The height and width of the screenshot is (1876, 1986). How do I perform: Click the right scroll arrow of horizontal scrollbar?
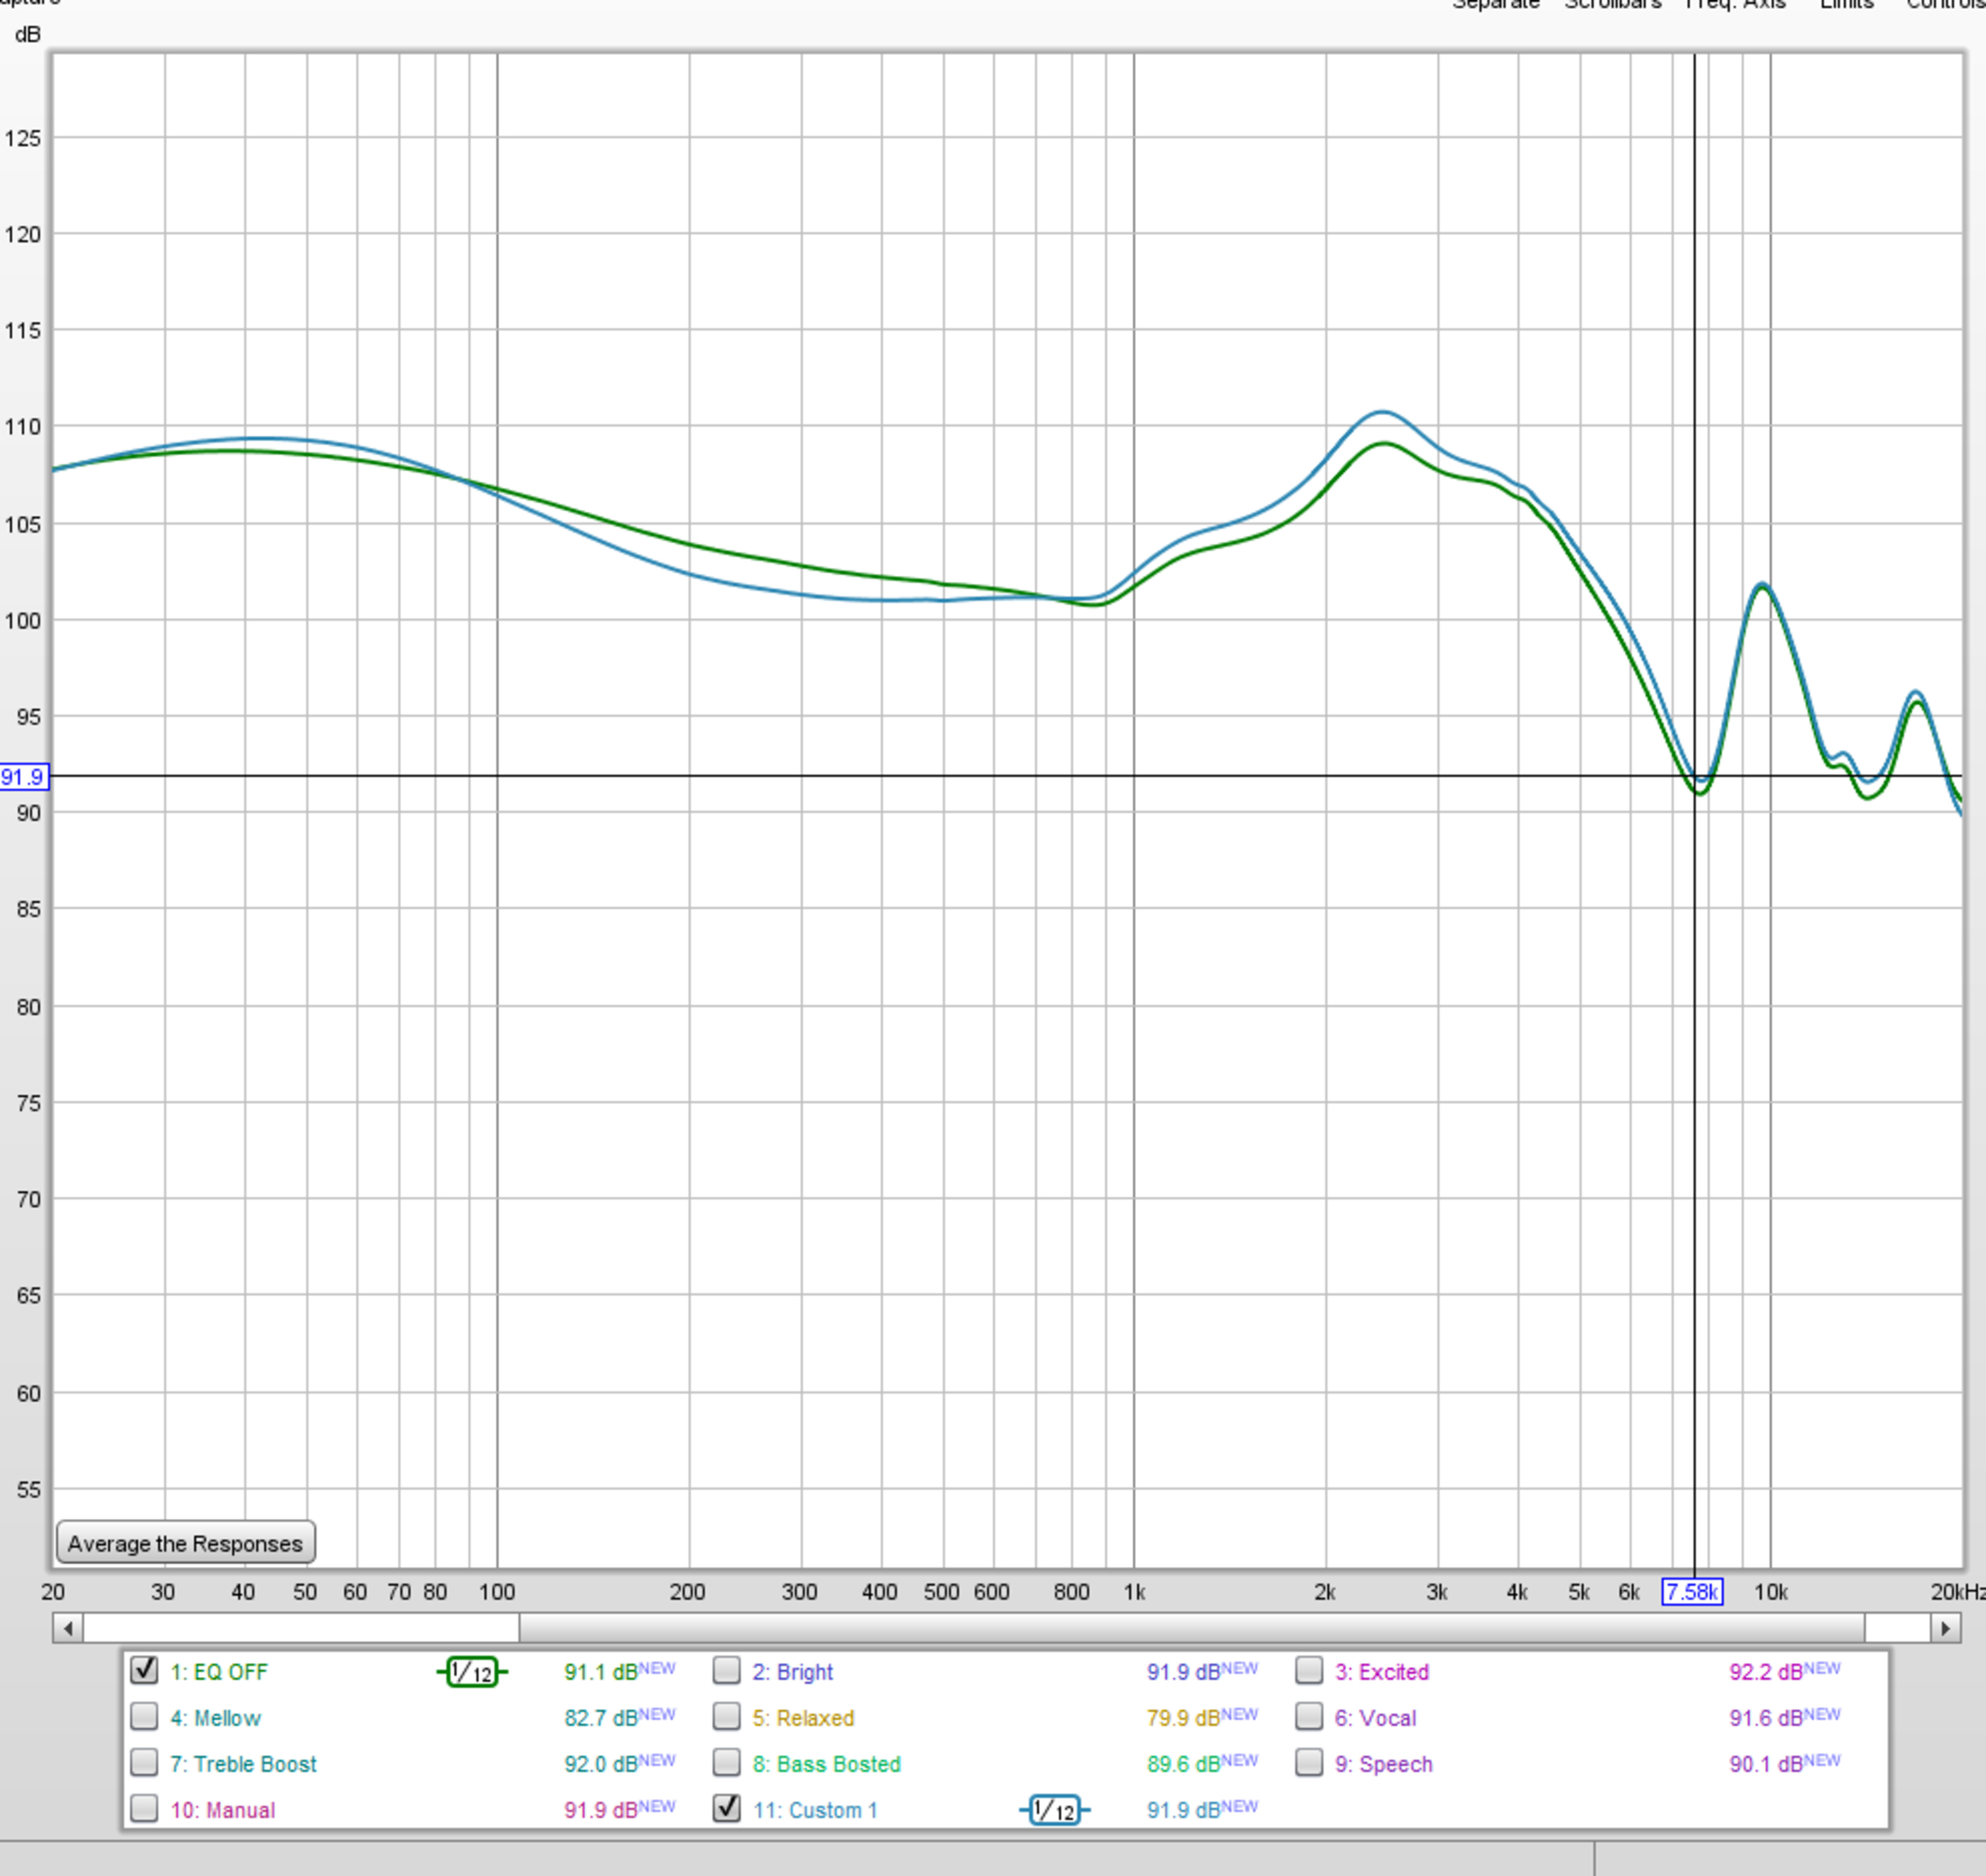click(1945, 1628)
